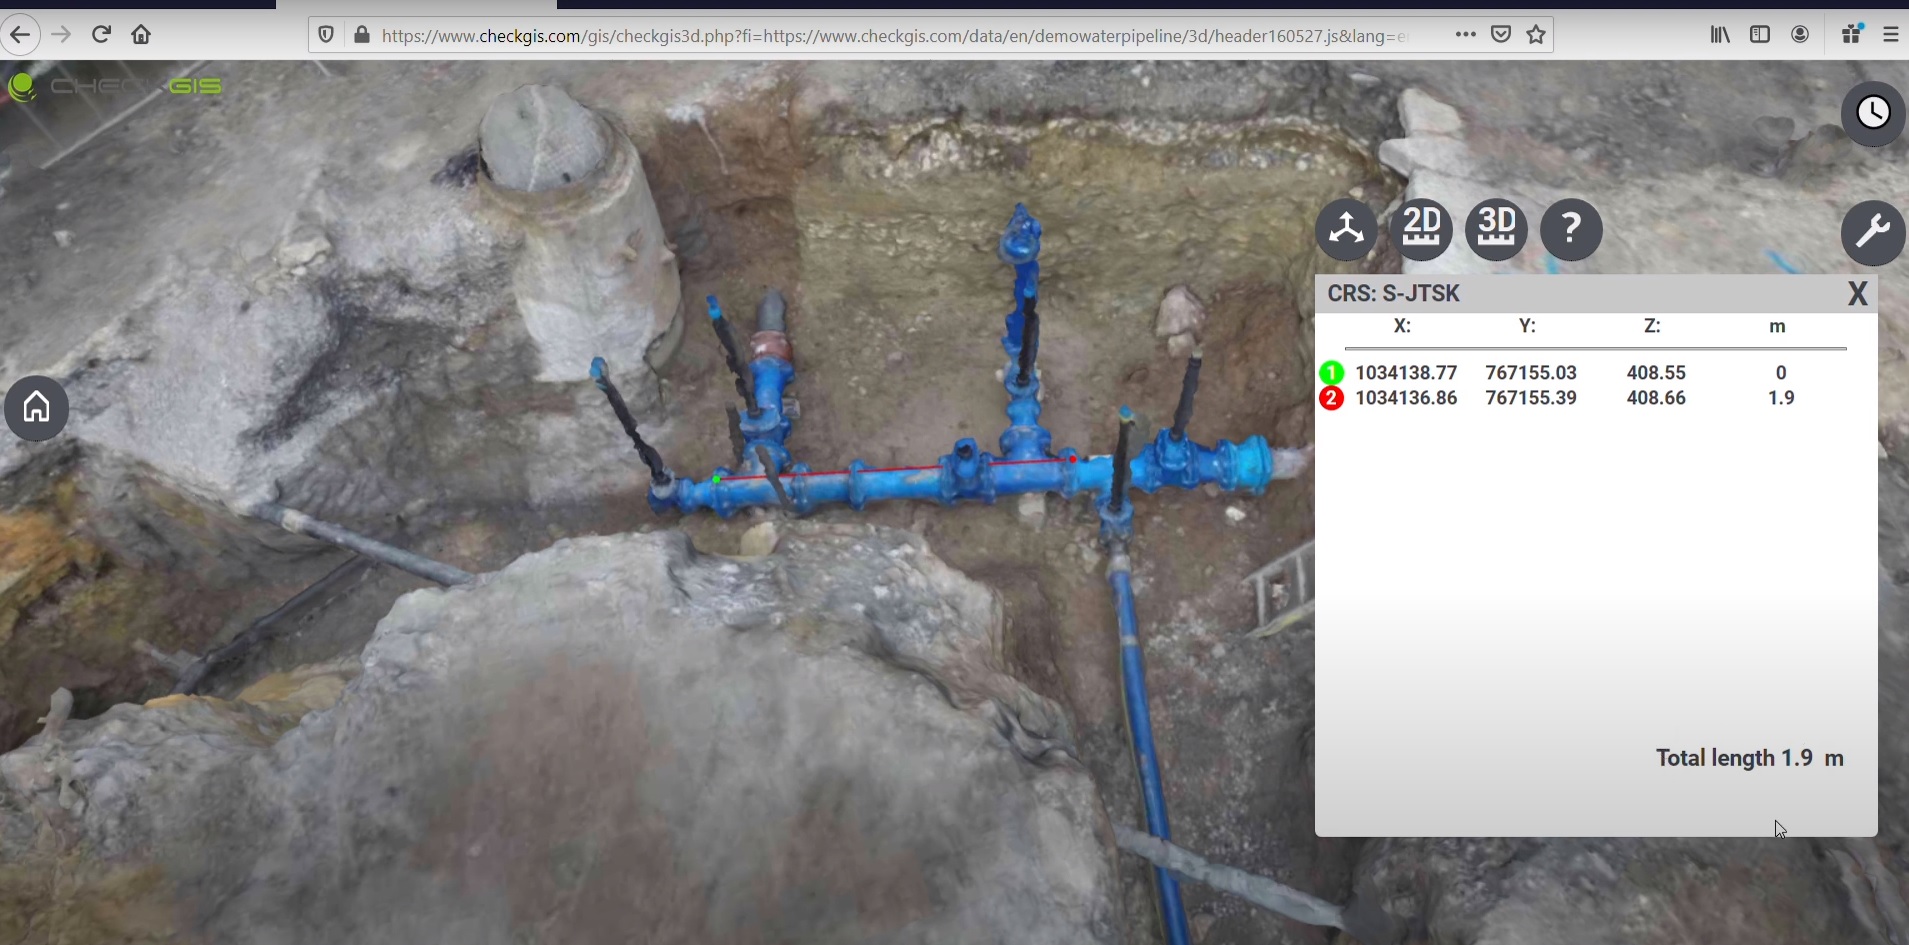Image resolution: width=1909 pixels, height=945 pixels.
Task: Open the browser hamburger menu
Action: pyautogui.click(x=1890, y=35)
